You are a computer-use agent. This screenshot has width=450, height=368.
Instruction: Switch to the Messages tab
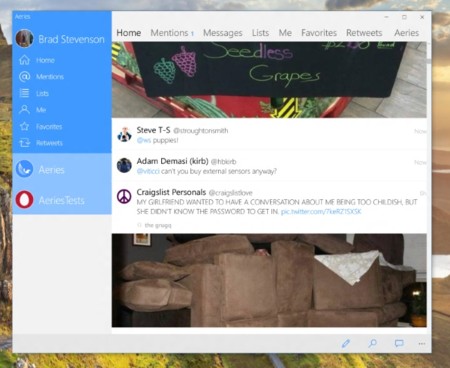coord(223,33)
